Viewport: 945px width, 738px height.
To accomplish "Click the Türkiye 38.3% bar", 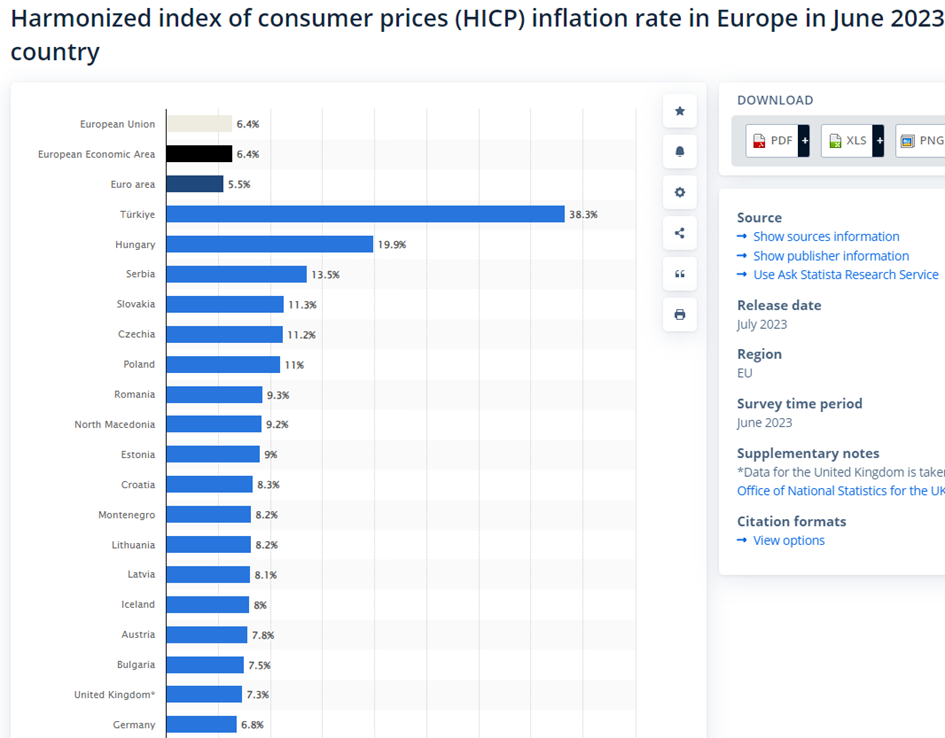I will pos(365,214).
